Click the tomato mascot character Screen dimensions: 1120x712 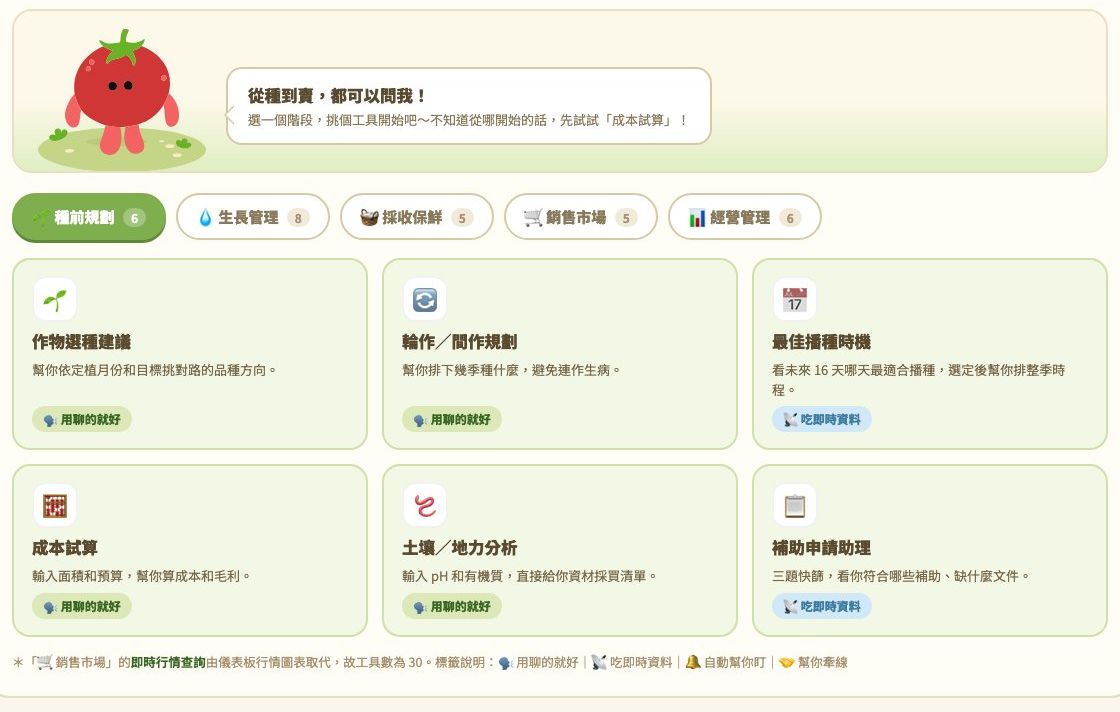[122, 93]
